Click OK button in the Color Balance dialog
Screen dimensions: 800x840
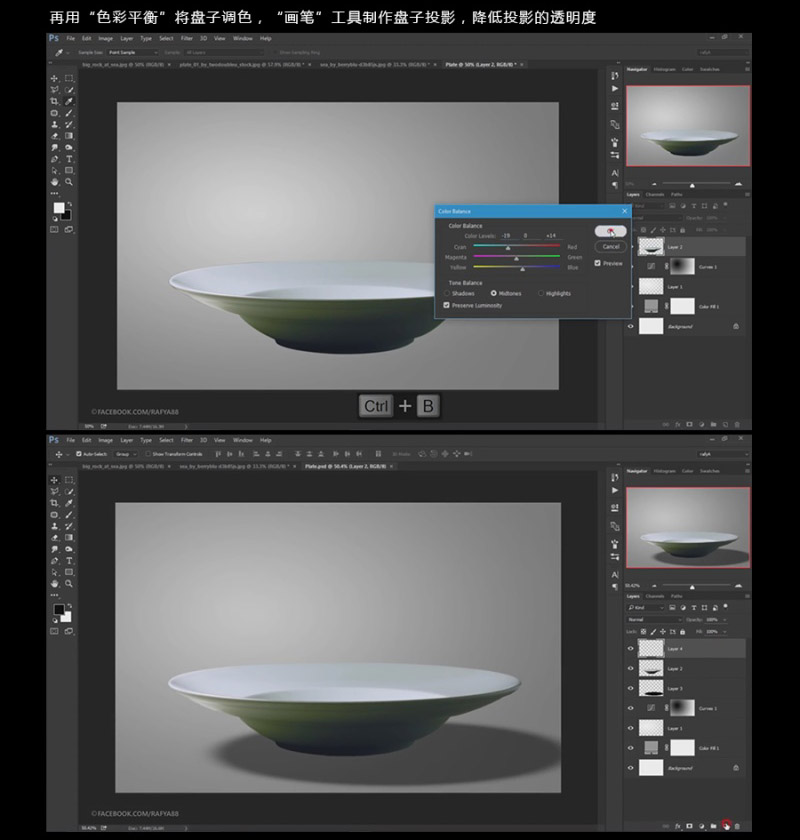tap(610, 231)
